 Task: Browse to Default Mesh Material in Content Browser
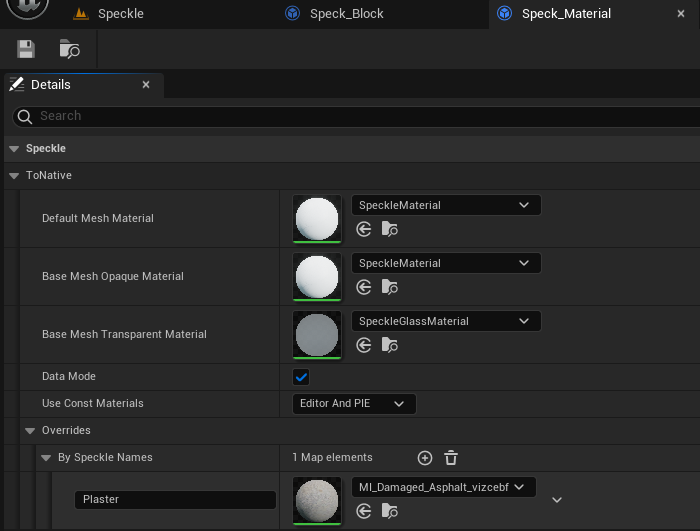(390, 230)
